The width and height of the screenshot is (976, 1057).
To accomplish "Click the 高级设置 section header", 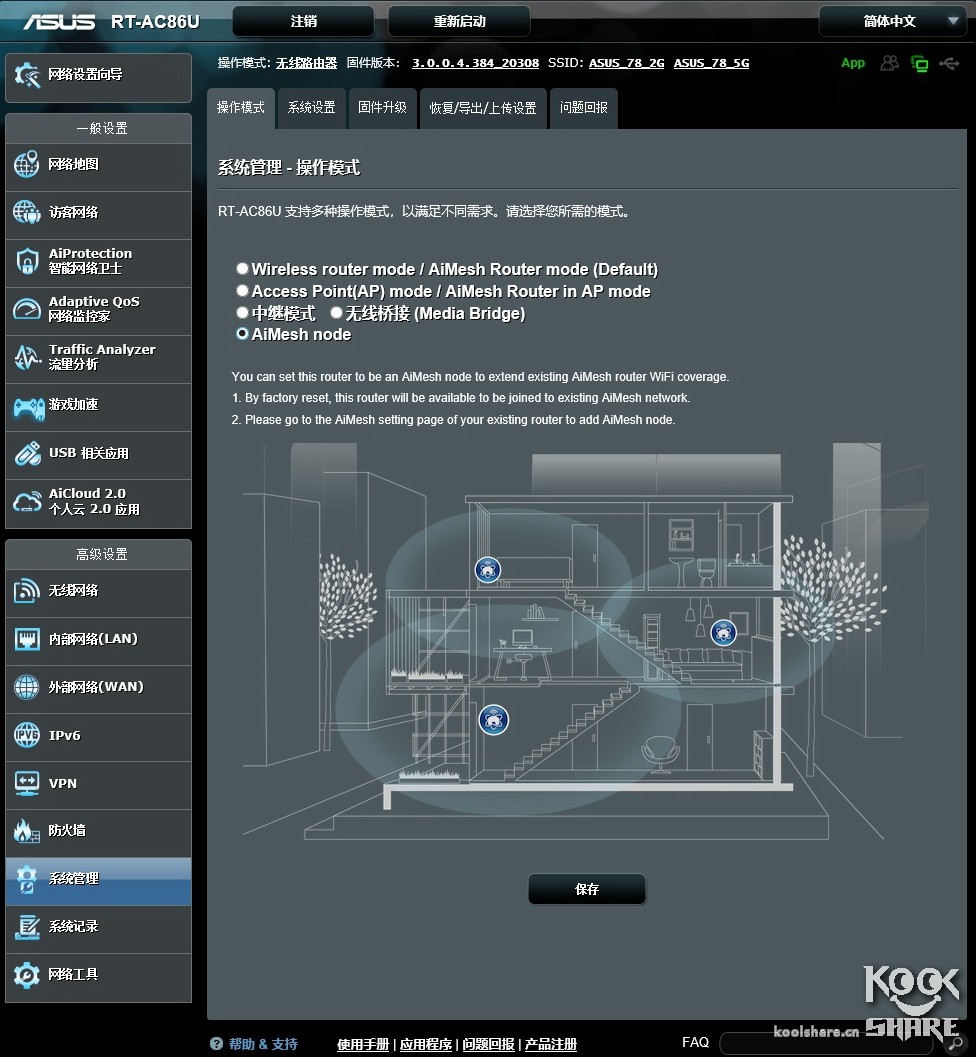I will click(x=98, y=554).
